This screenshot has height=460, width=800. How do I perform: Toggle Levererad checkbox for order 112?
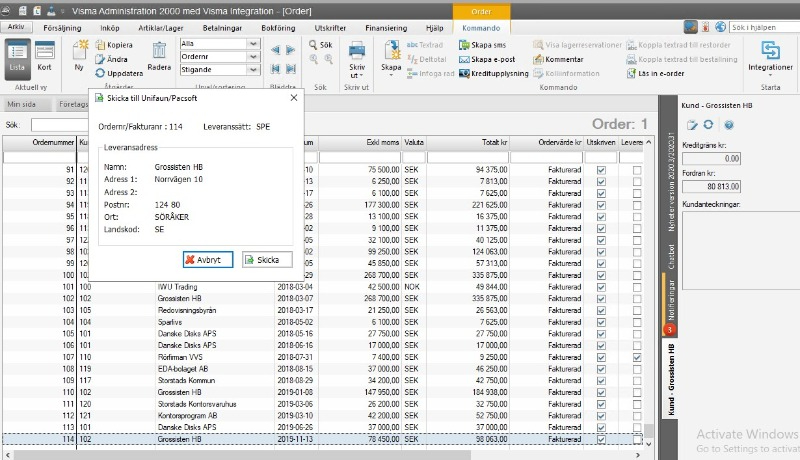(637, 416)
